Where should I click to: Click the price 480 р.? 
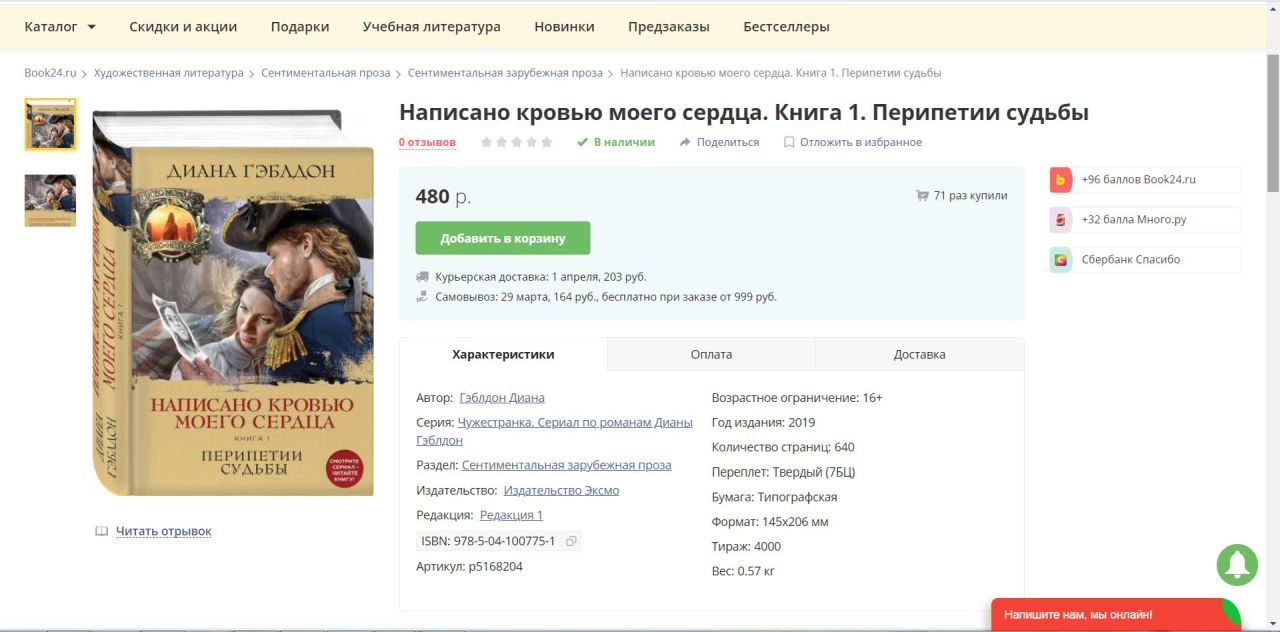pyautogui.click(x=443, y=197)
